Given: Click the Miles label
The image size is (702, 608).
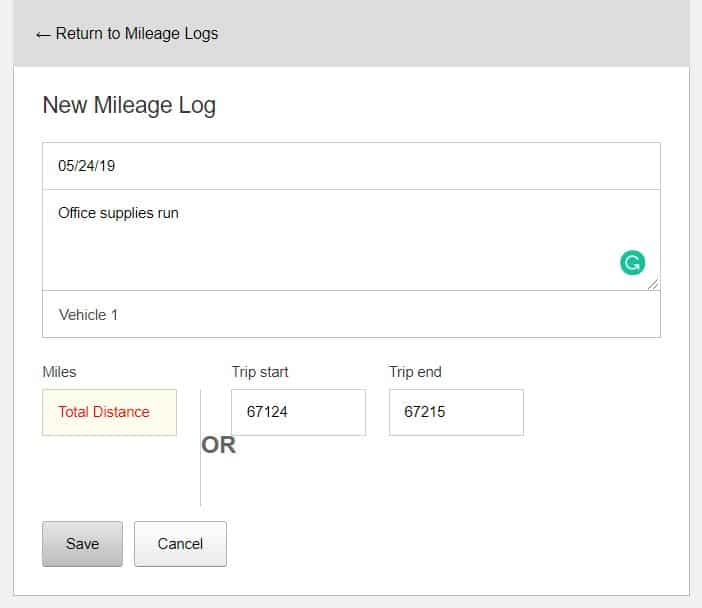Looking at the screenshot, I should (59, 372).
